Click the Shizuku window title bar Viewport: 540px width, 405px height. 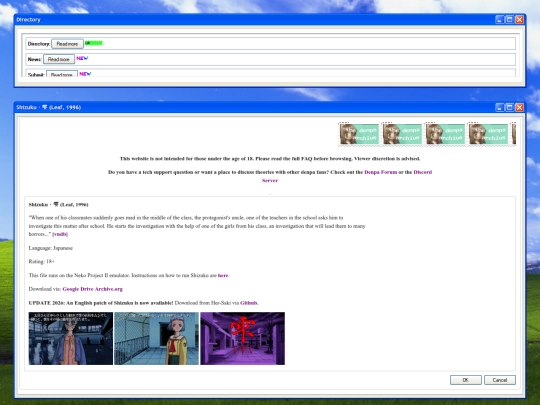(255, 107)
